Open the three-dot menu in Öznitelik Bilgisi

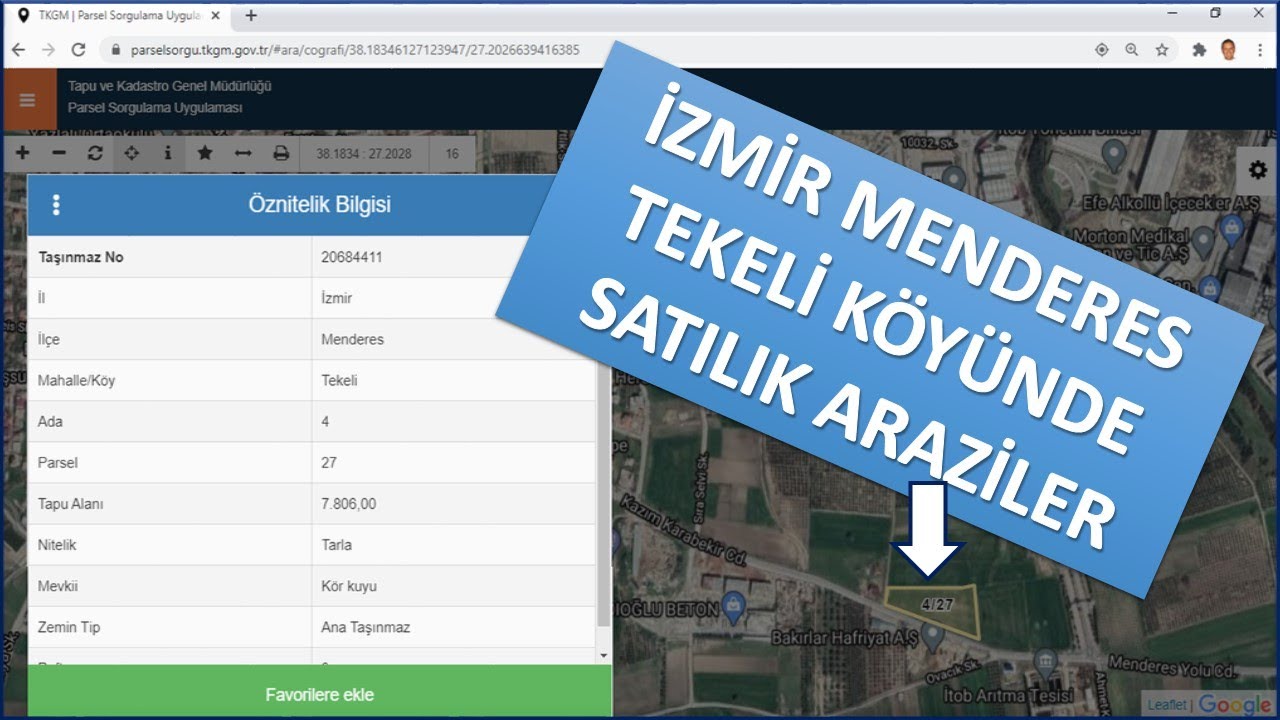coord(56,205)
